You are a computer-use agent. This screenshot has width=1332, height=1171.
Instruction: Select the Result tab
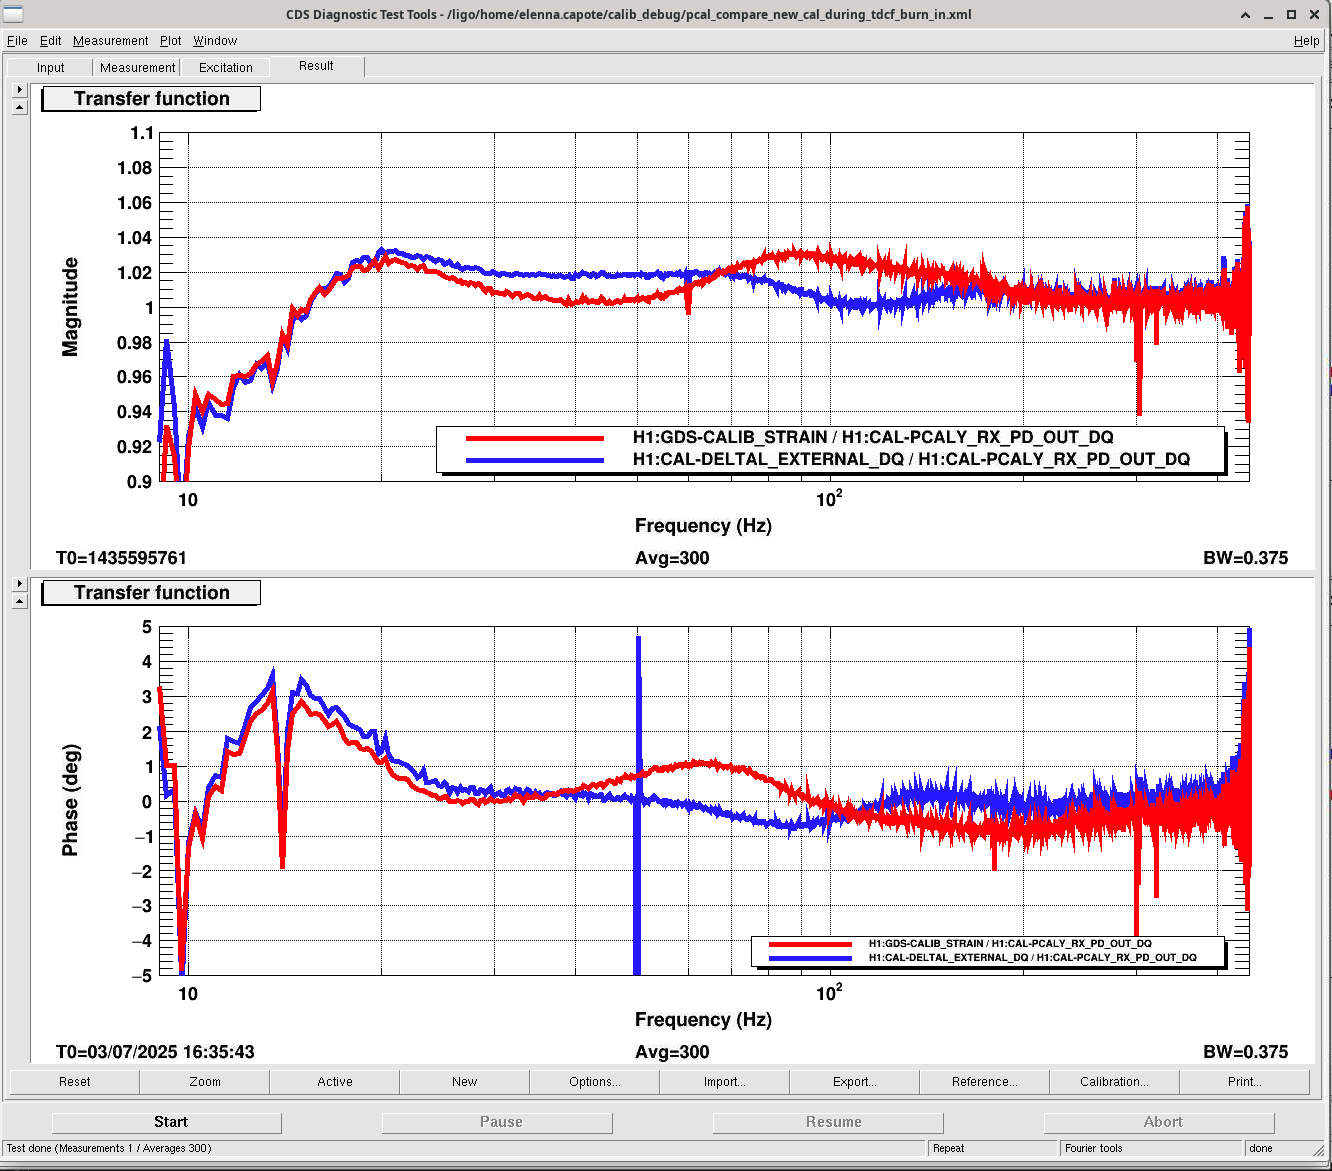coord(316,66)
